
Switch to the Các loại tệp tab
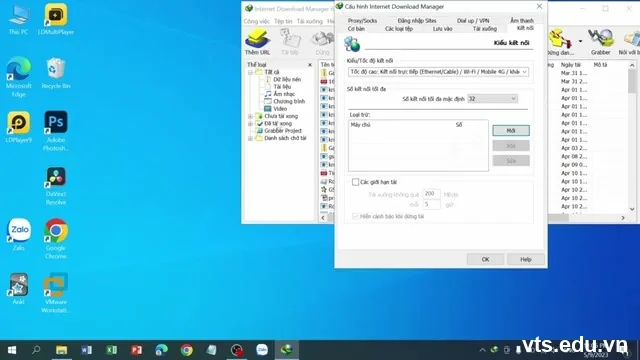399,29
